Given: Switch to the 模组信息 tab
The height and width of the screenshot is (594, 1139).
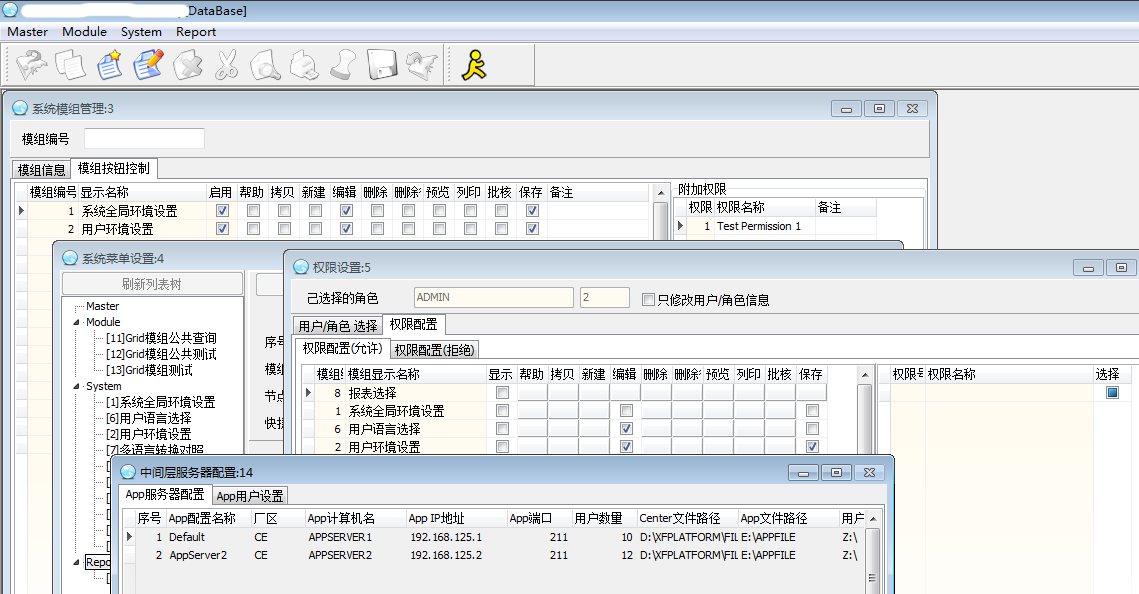Looking at the screenshot, I should [41, 169].
